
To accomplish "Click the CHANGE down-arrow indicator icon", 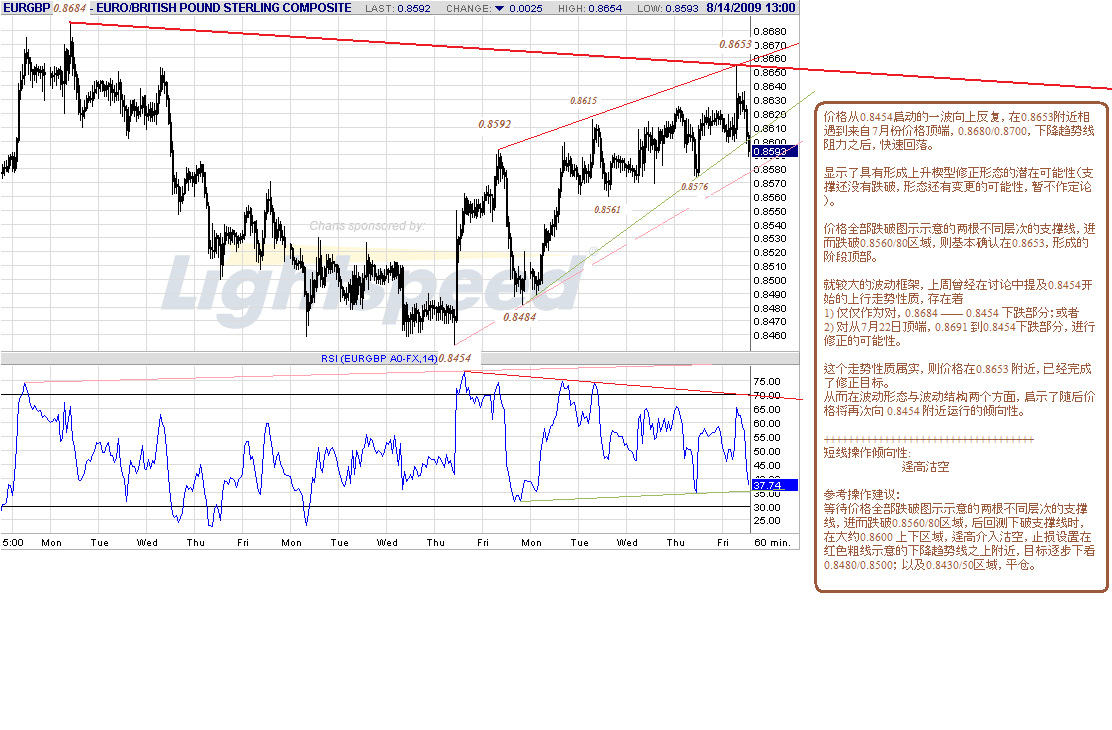I will coord(499,9).
